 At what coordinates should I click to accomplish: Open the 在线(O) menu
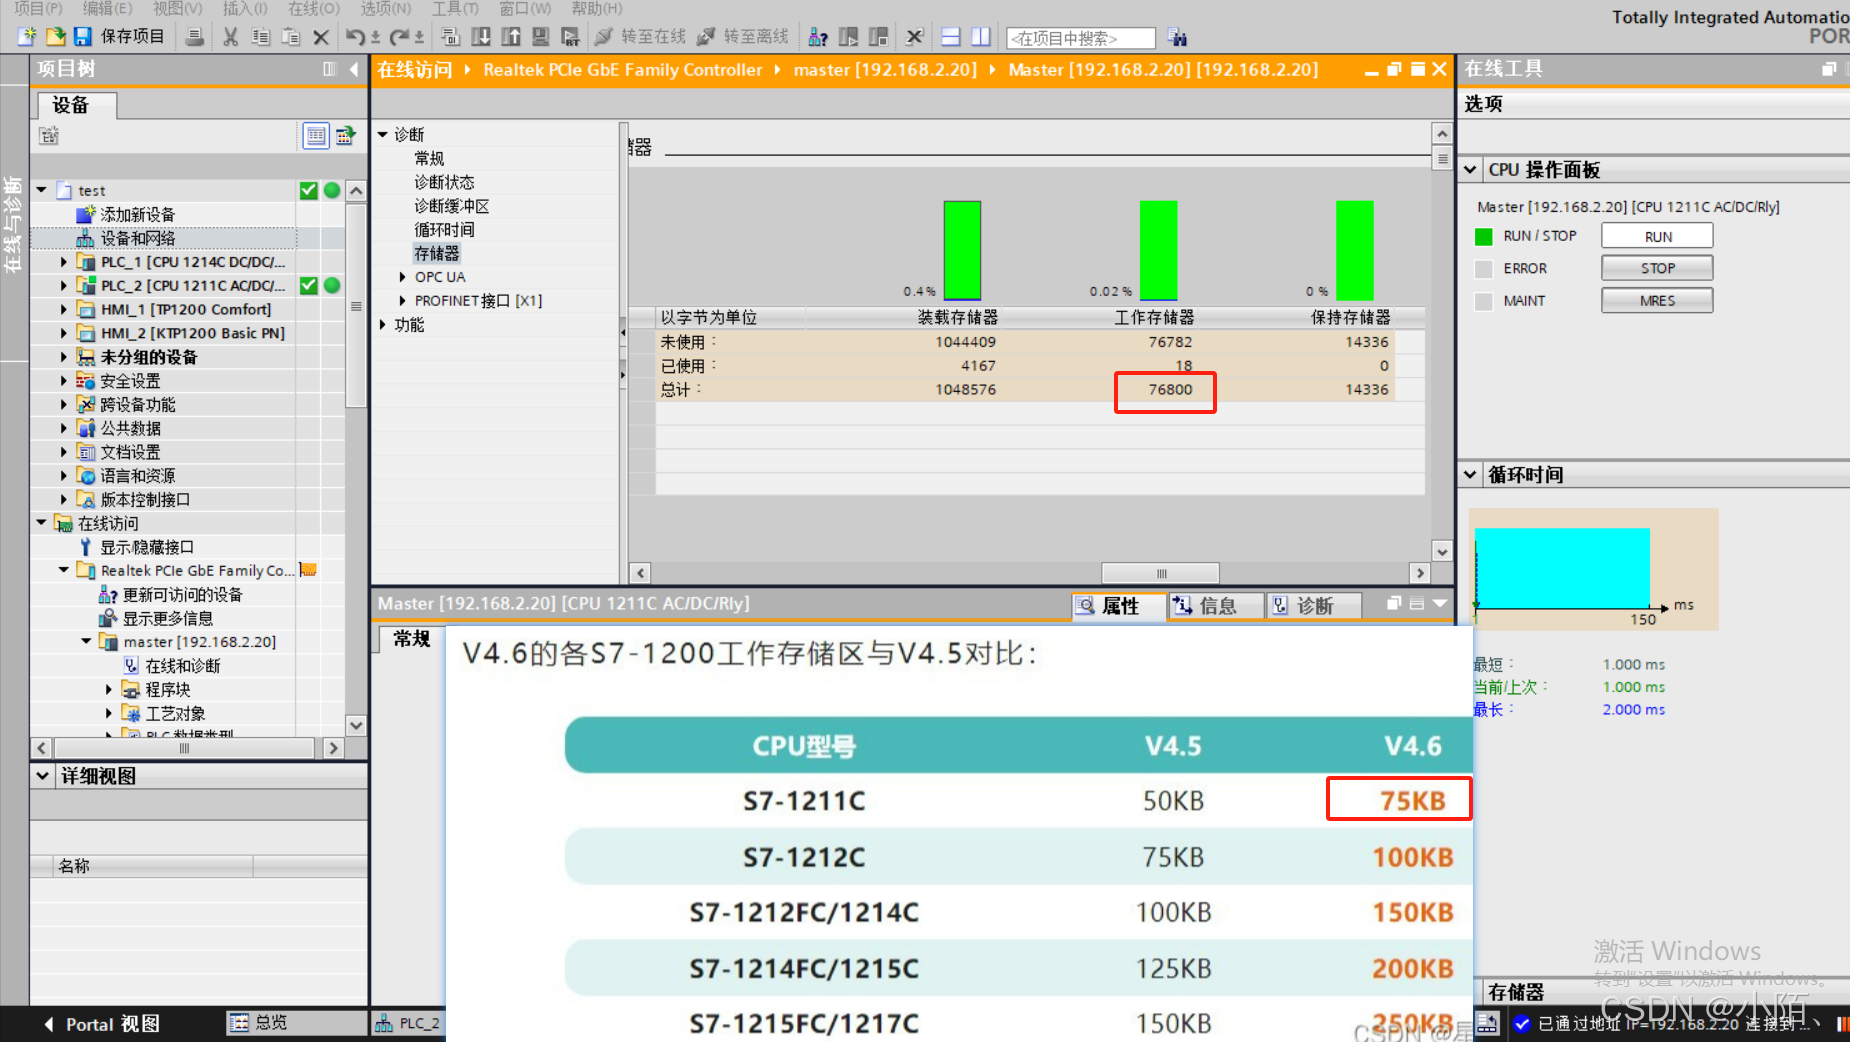point(314,8)
